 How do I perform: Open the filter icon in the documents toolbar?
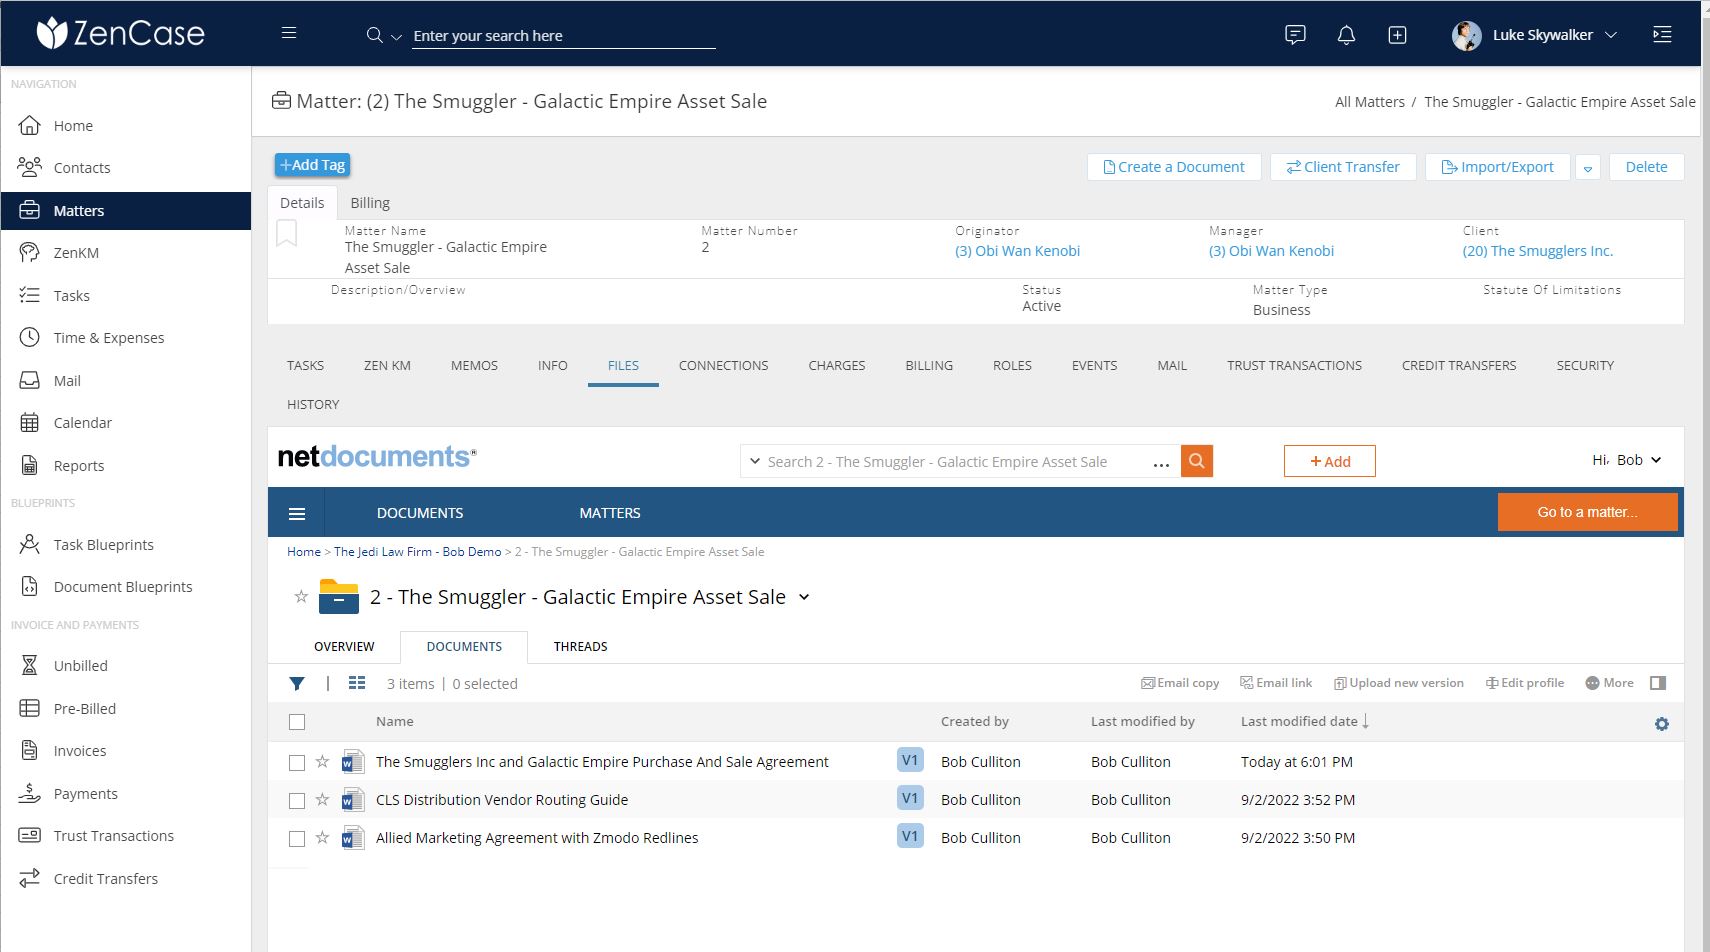coord(297,683)
